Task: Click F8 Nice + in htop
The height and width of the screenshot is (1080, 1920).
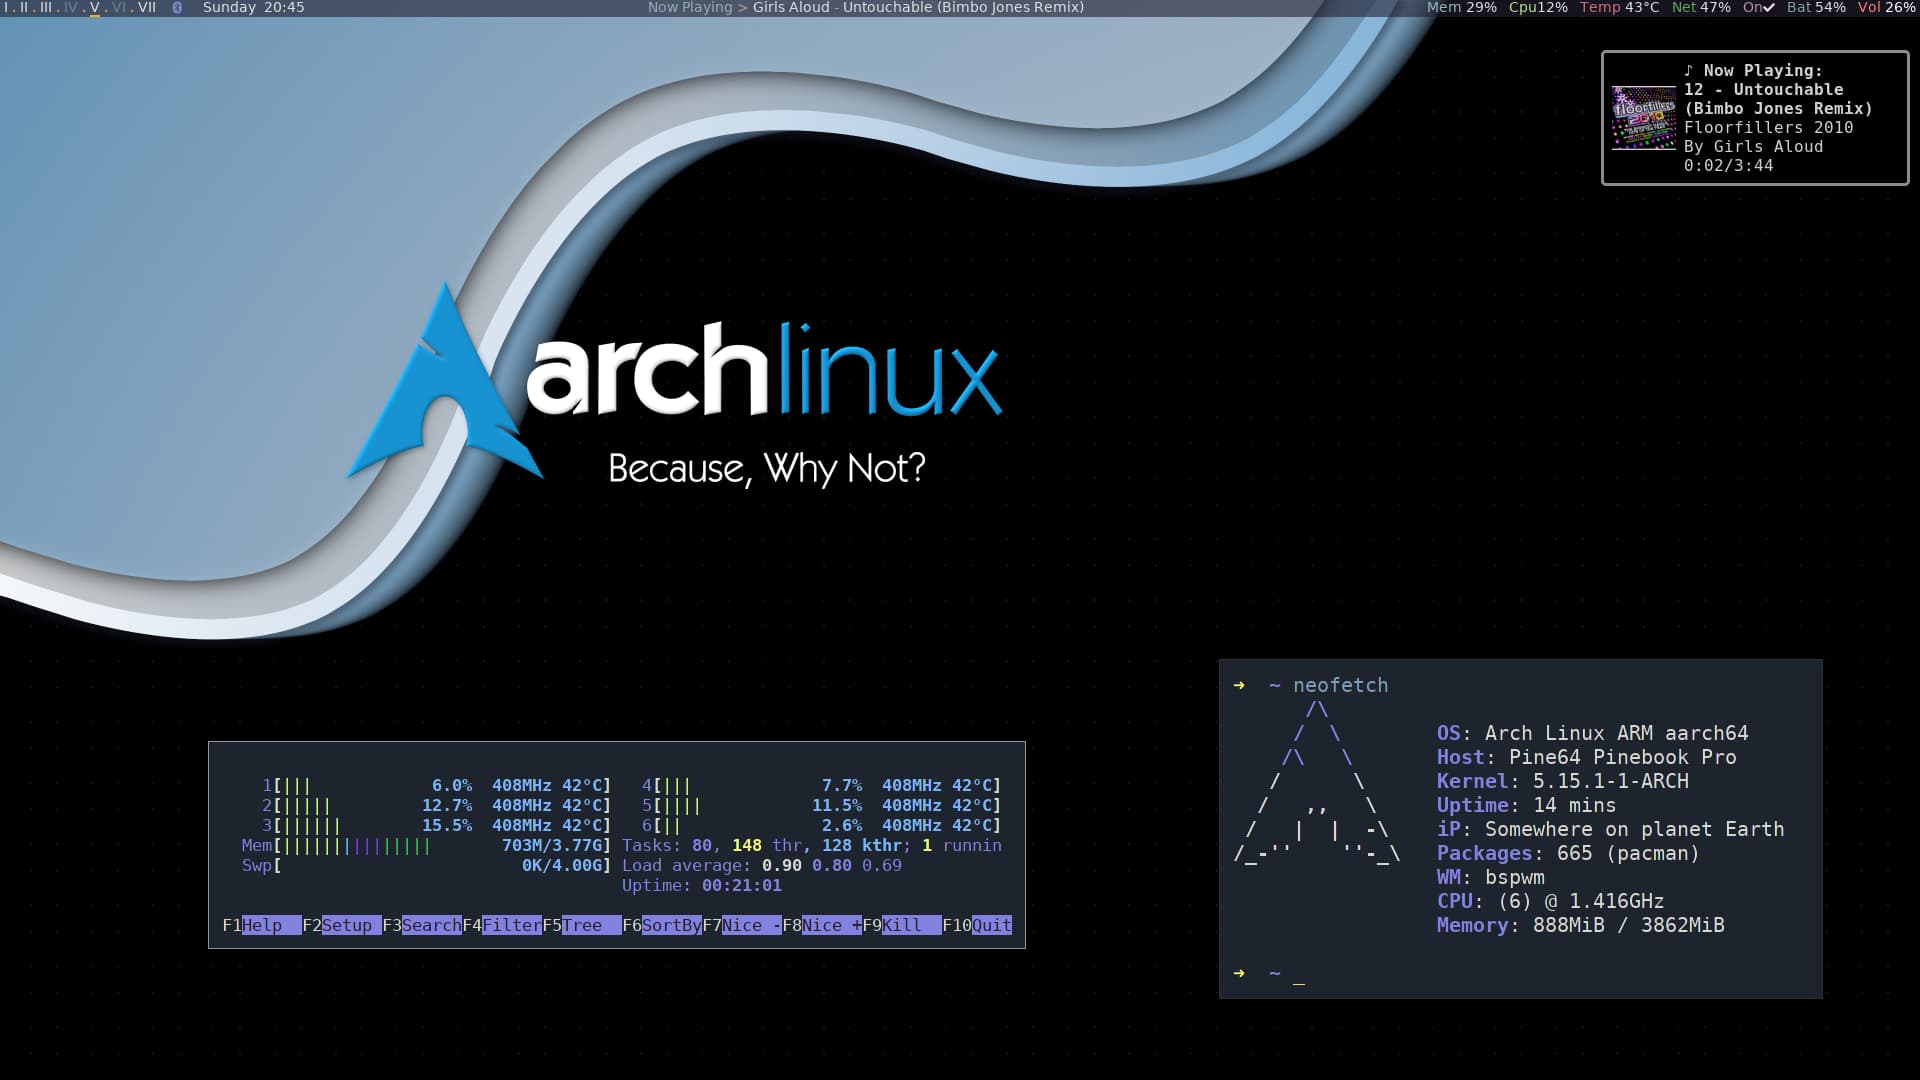Action: coord(821,925)
